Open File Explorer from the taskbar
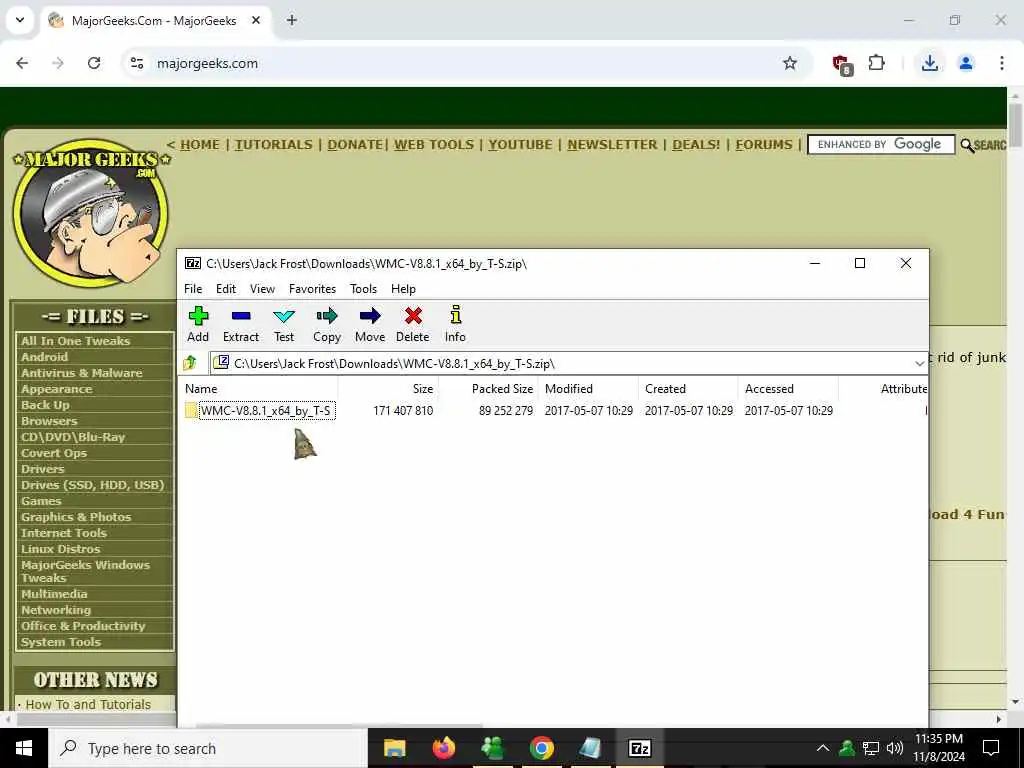Viewport: 1024px width, 768px height. (x=394, y=748)
